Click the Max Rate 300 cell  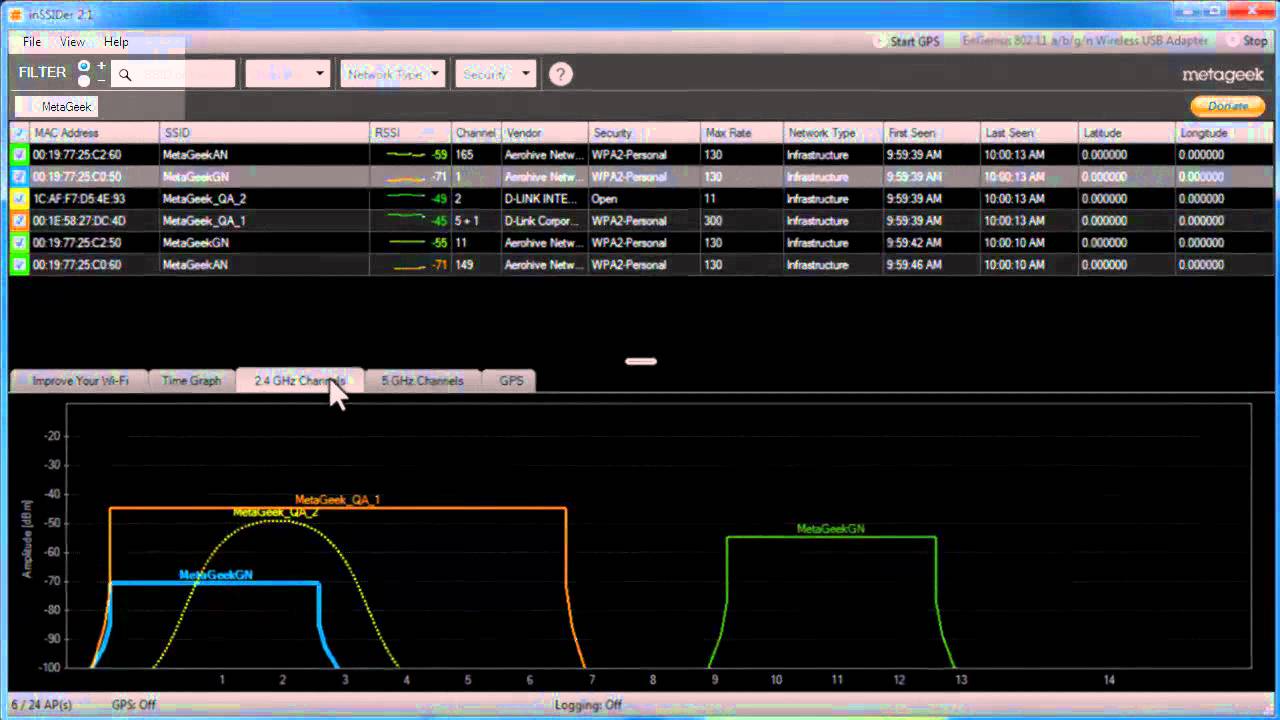[x=714, y=221]
